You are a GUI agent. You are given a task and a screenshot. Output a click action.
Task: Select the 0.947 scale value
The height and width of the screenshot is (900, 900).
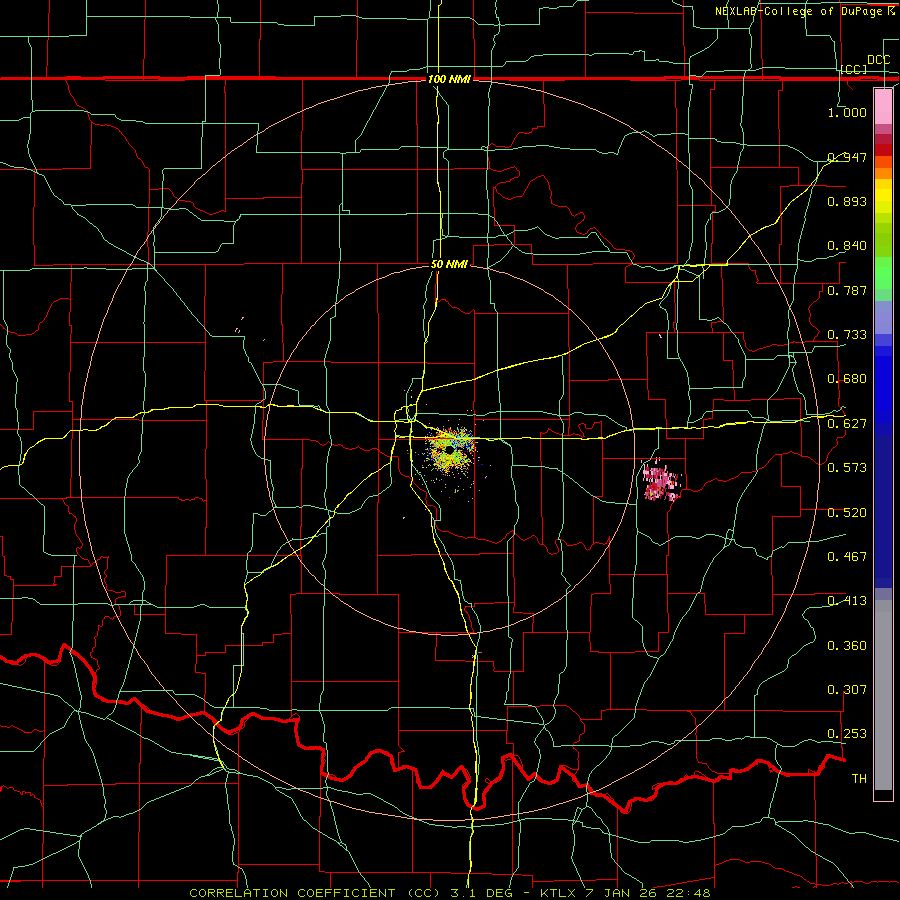[847, 157]
